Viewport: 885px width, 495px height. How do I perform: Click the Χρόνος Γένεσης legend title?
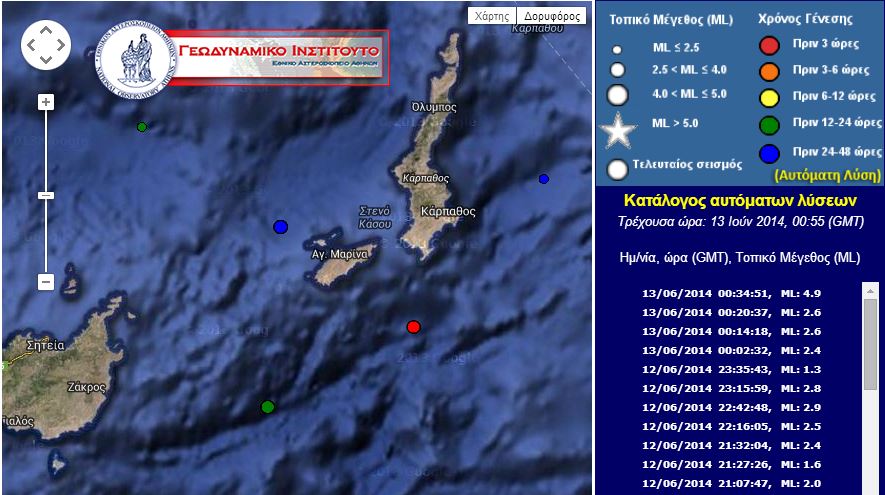click(x=805, y=19)
